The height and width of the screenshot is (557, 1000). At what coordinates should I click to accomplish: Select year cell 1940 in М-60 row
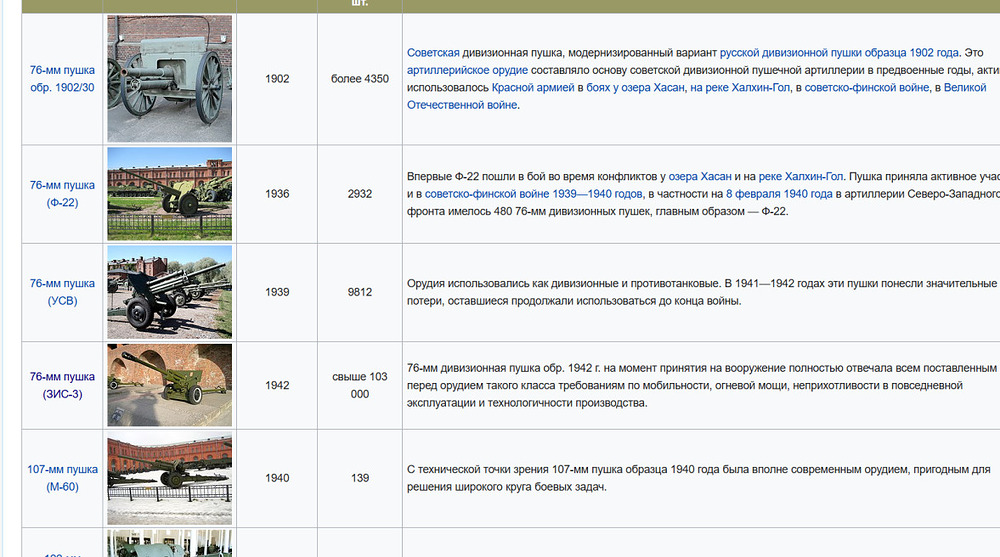pos(277,478)
